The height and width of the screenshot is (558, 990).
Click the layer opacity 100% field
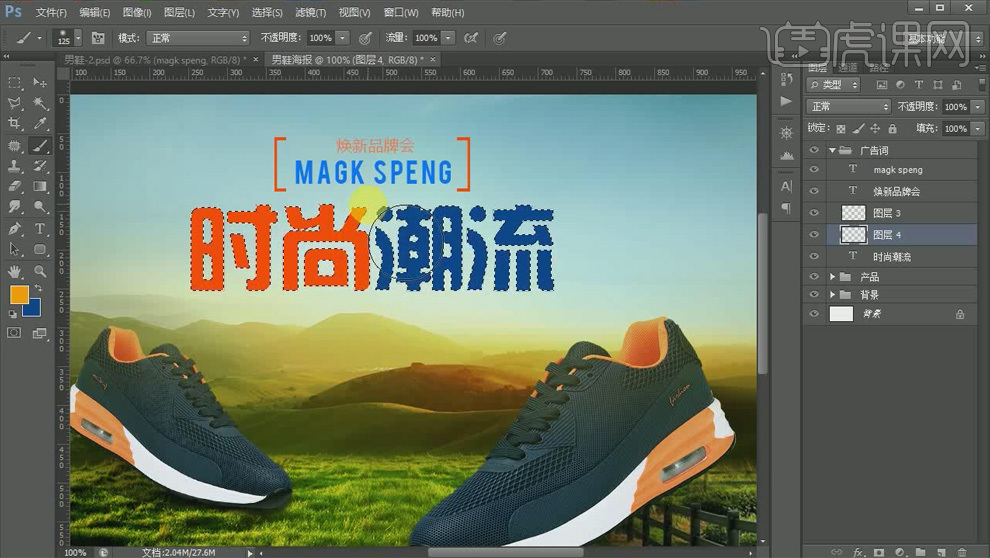(x=956, y=106)
